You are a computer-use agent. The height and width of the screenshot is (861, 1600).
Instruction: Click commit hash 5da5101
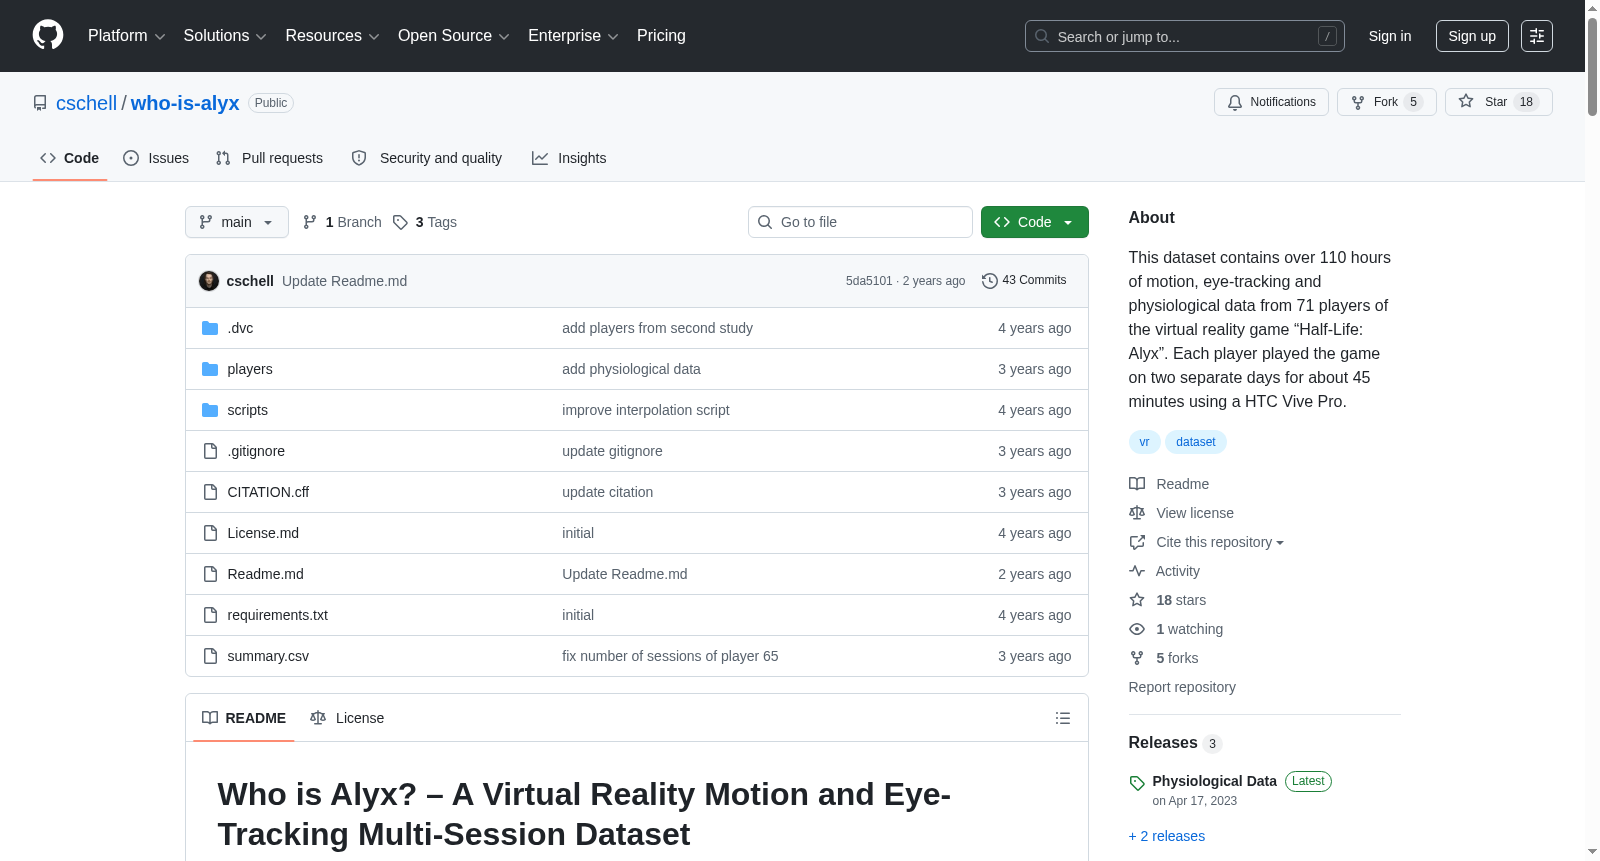[869, 281]
